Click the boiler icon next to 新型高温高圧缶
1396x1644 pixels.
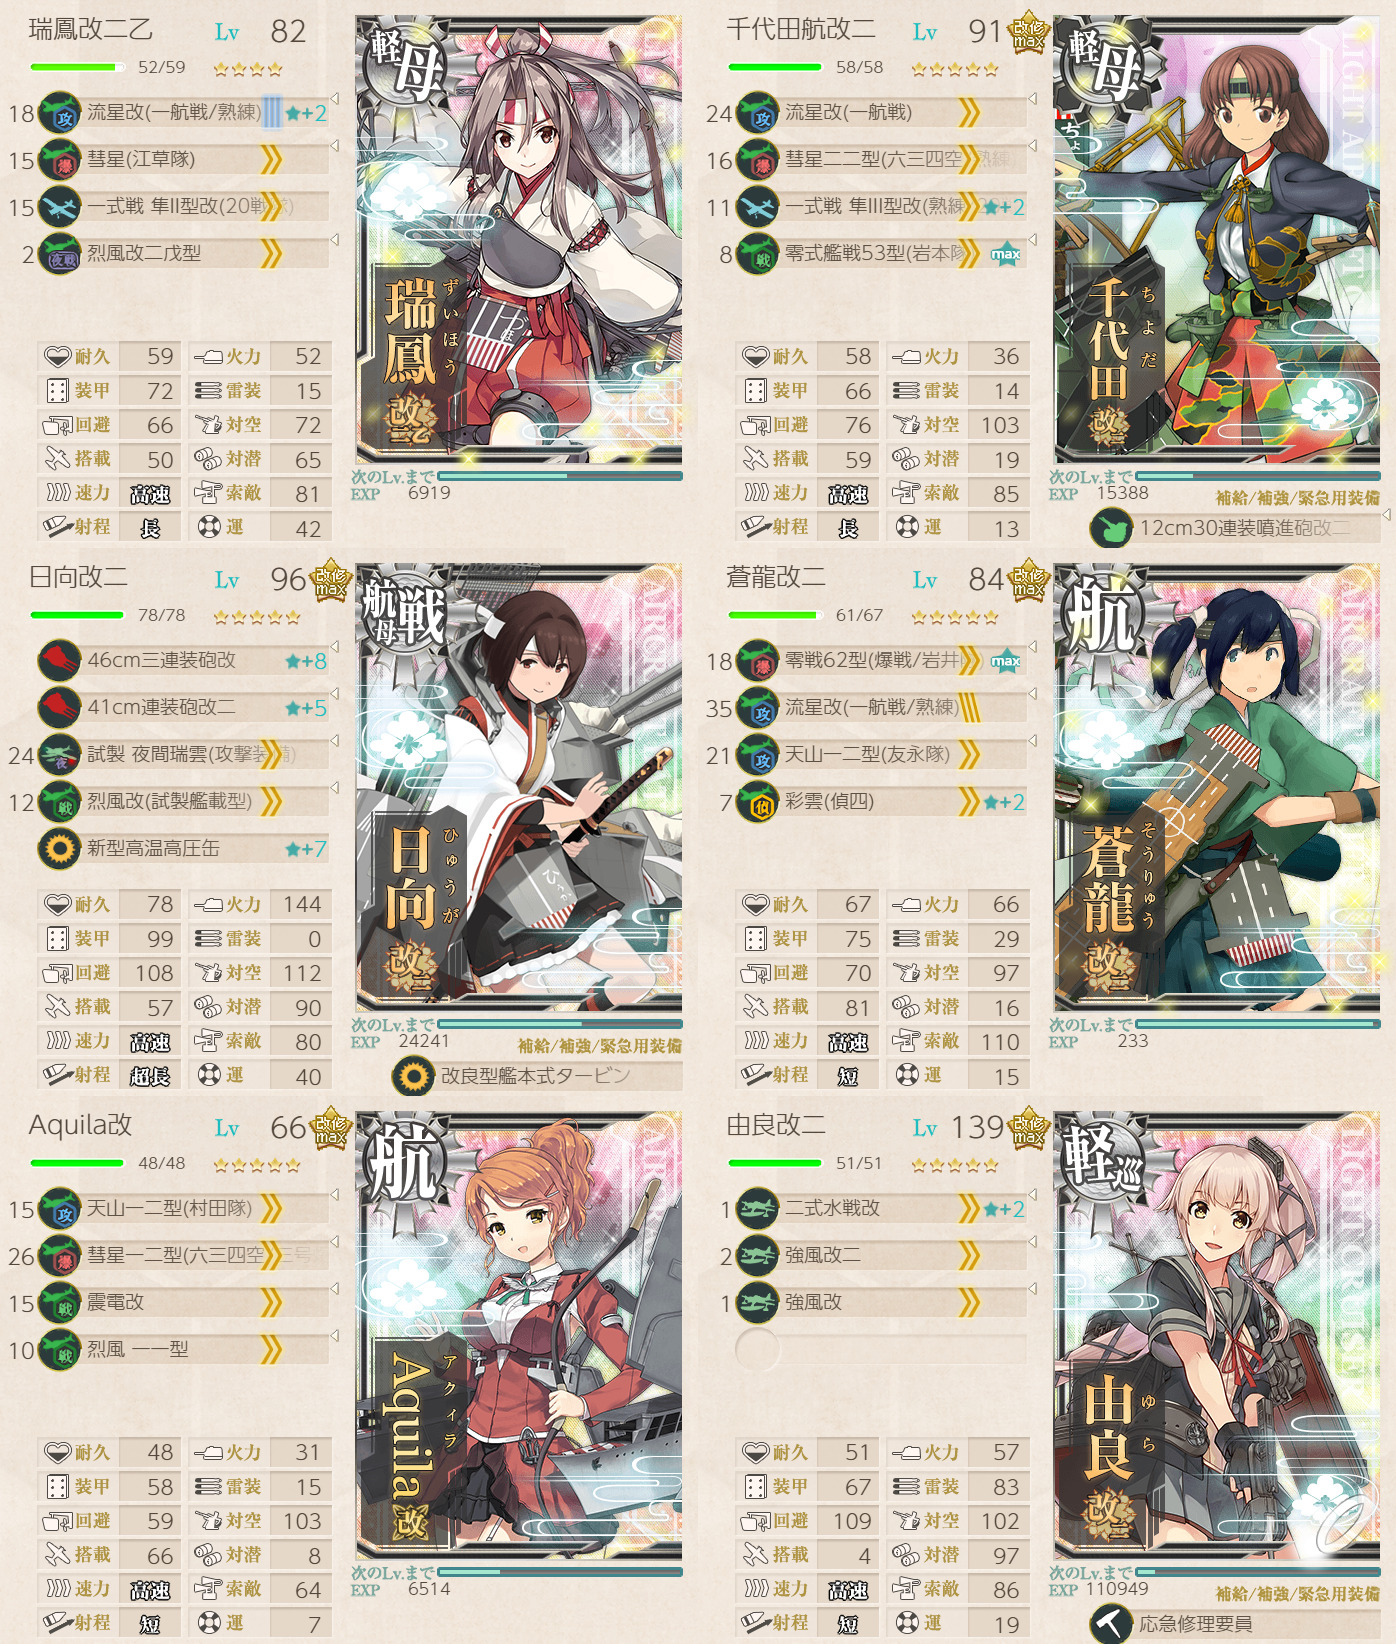pyautogui.click(x=60, y=849)
